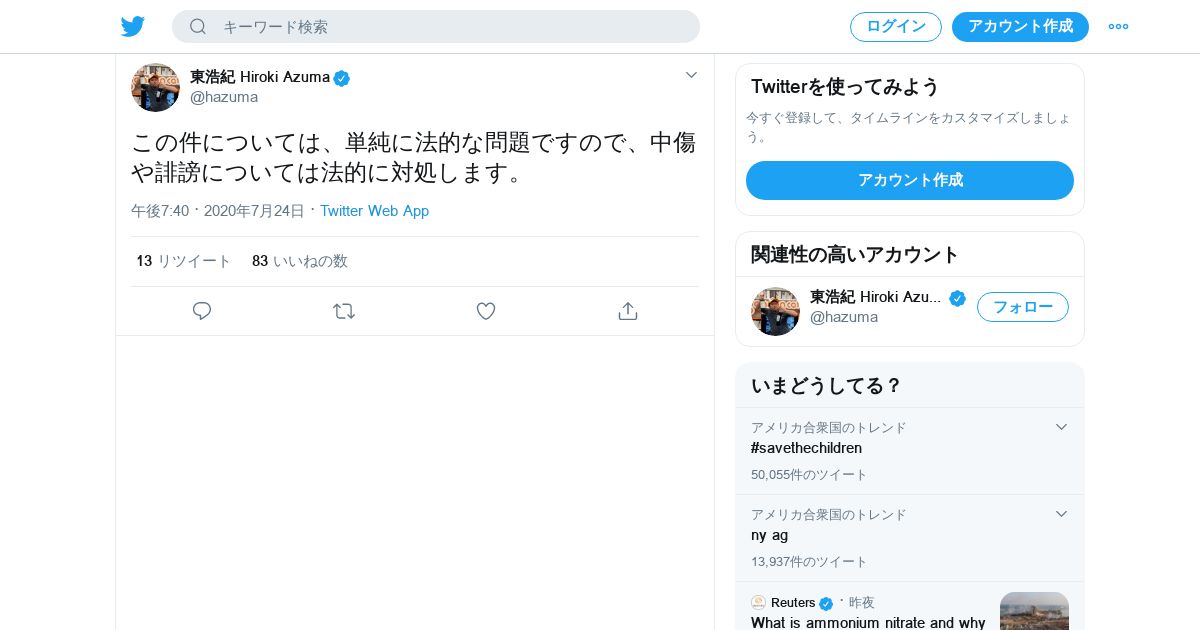
Task: Share the tweet via share icon
Action: 628,311
